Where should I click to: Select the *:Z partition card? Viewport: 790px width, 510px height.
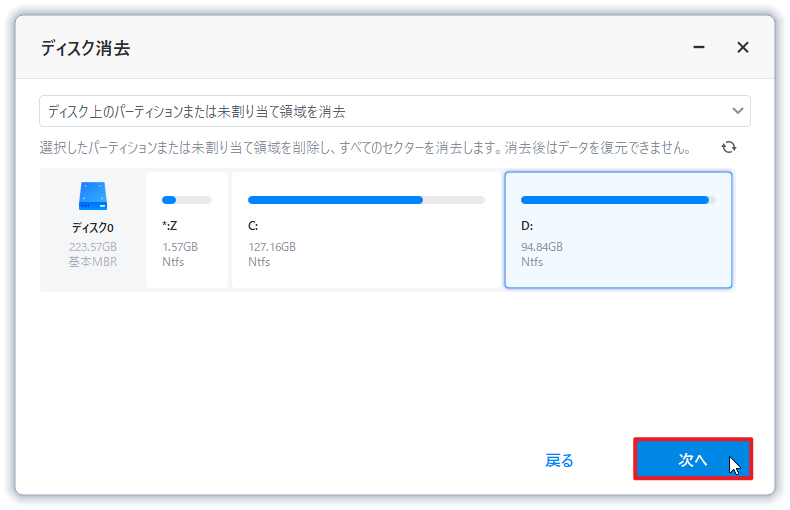(187, 230)
